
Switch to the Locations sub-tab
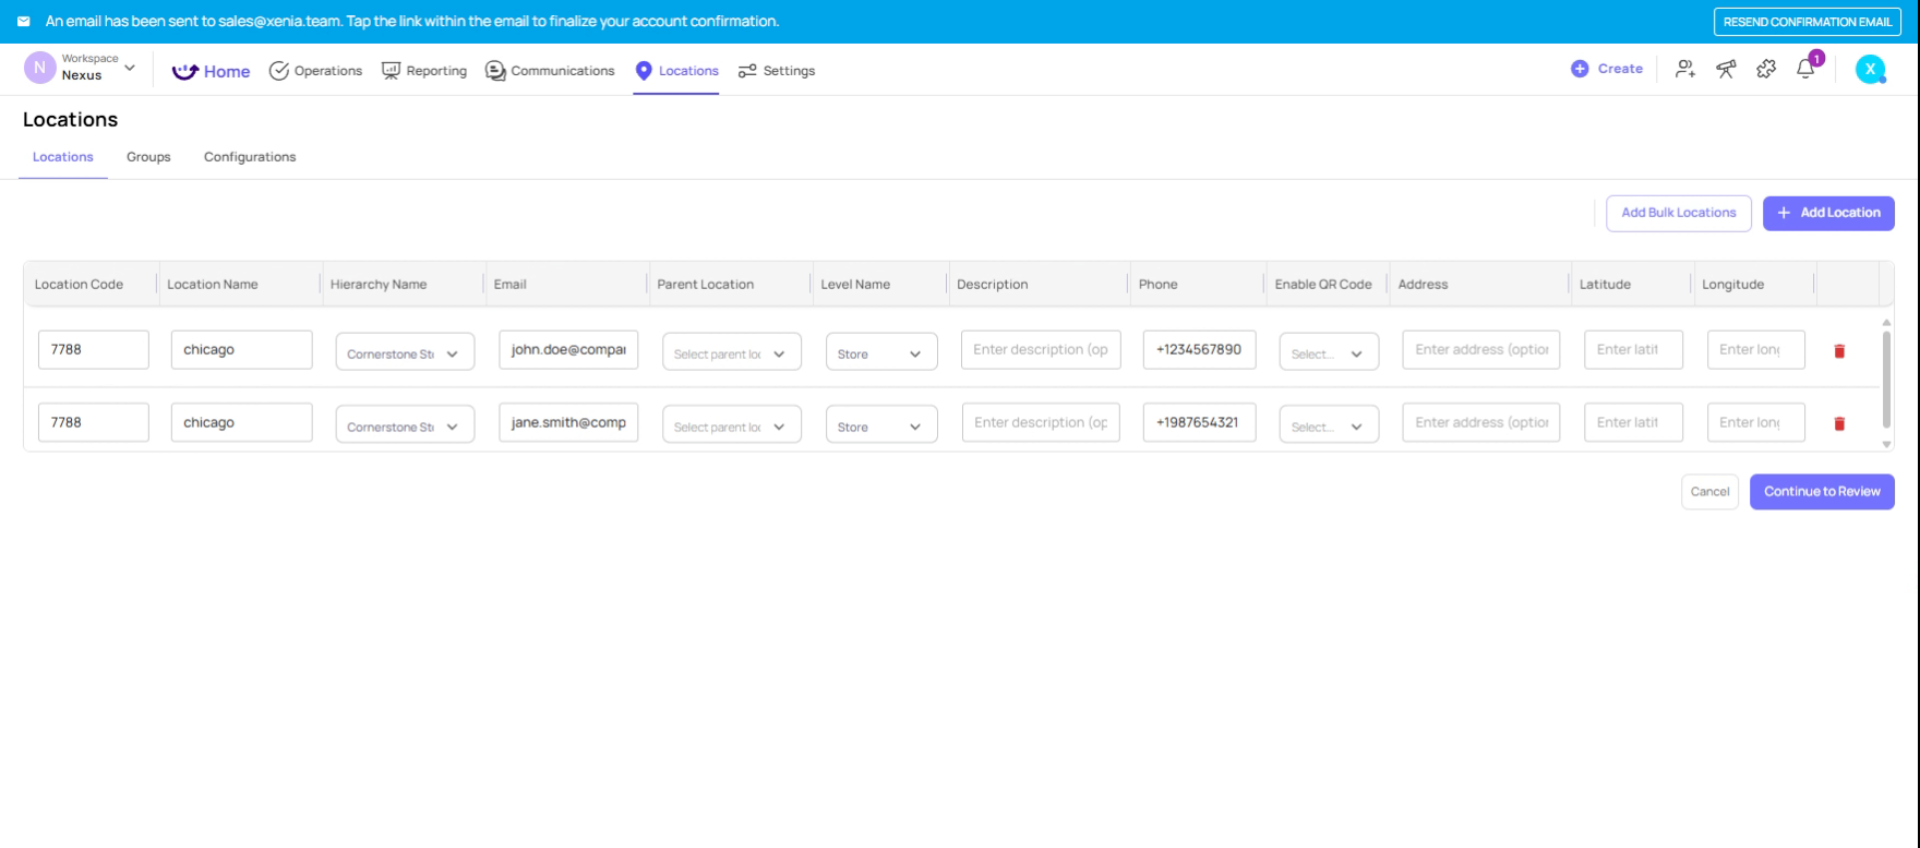tap(63, 157)
